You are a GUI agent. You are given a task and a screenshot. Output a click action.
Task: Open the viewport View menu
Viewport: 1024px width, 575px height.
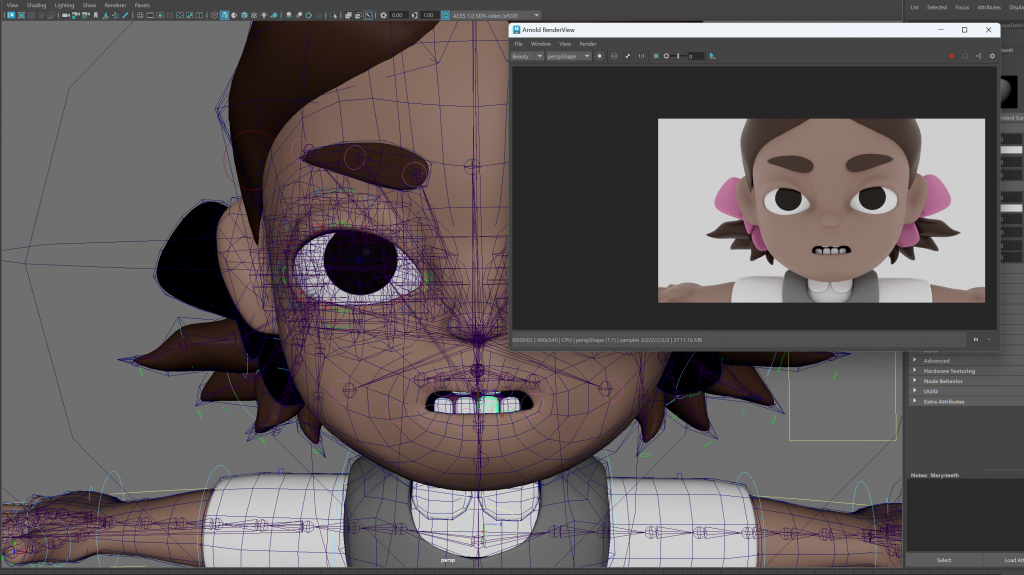coord(12,5)
